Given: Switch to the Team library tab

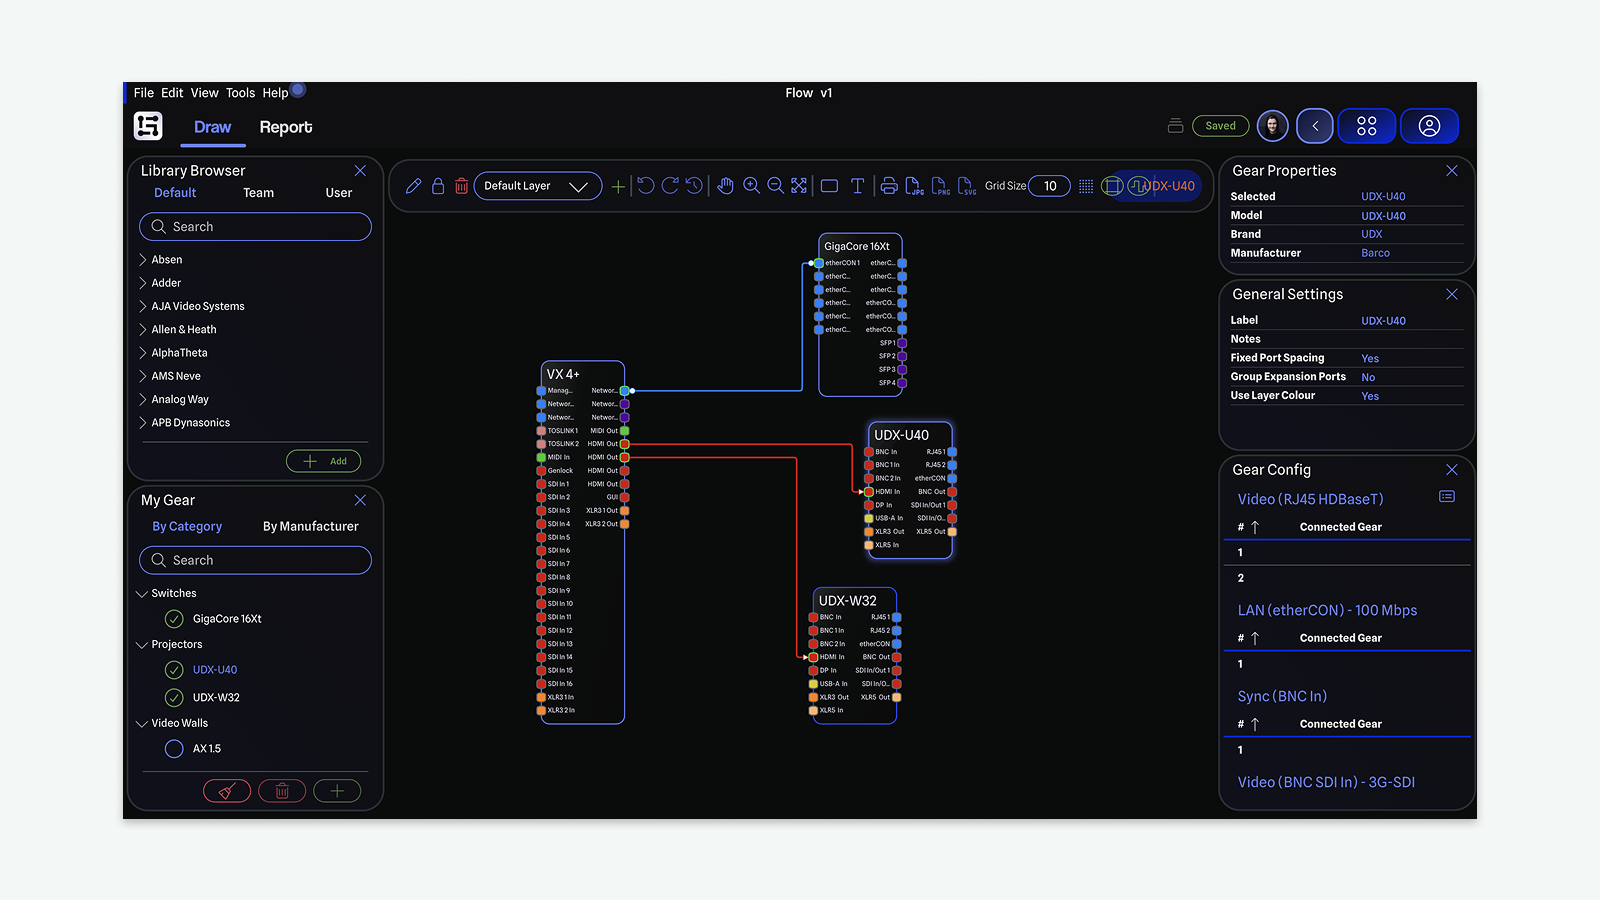Looking at the screenshot, I should (x=258, y=193).
